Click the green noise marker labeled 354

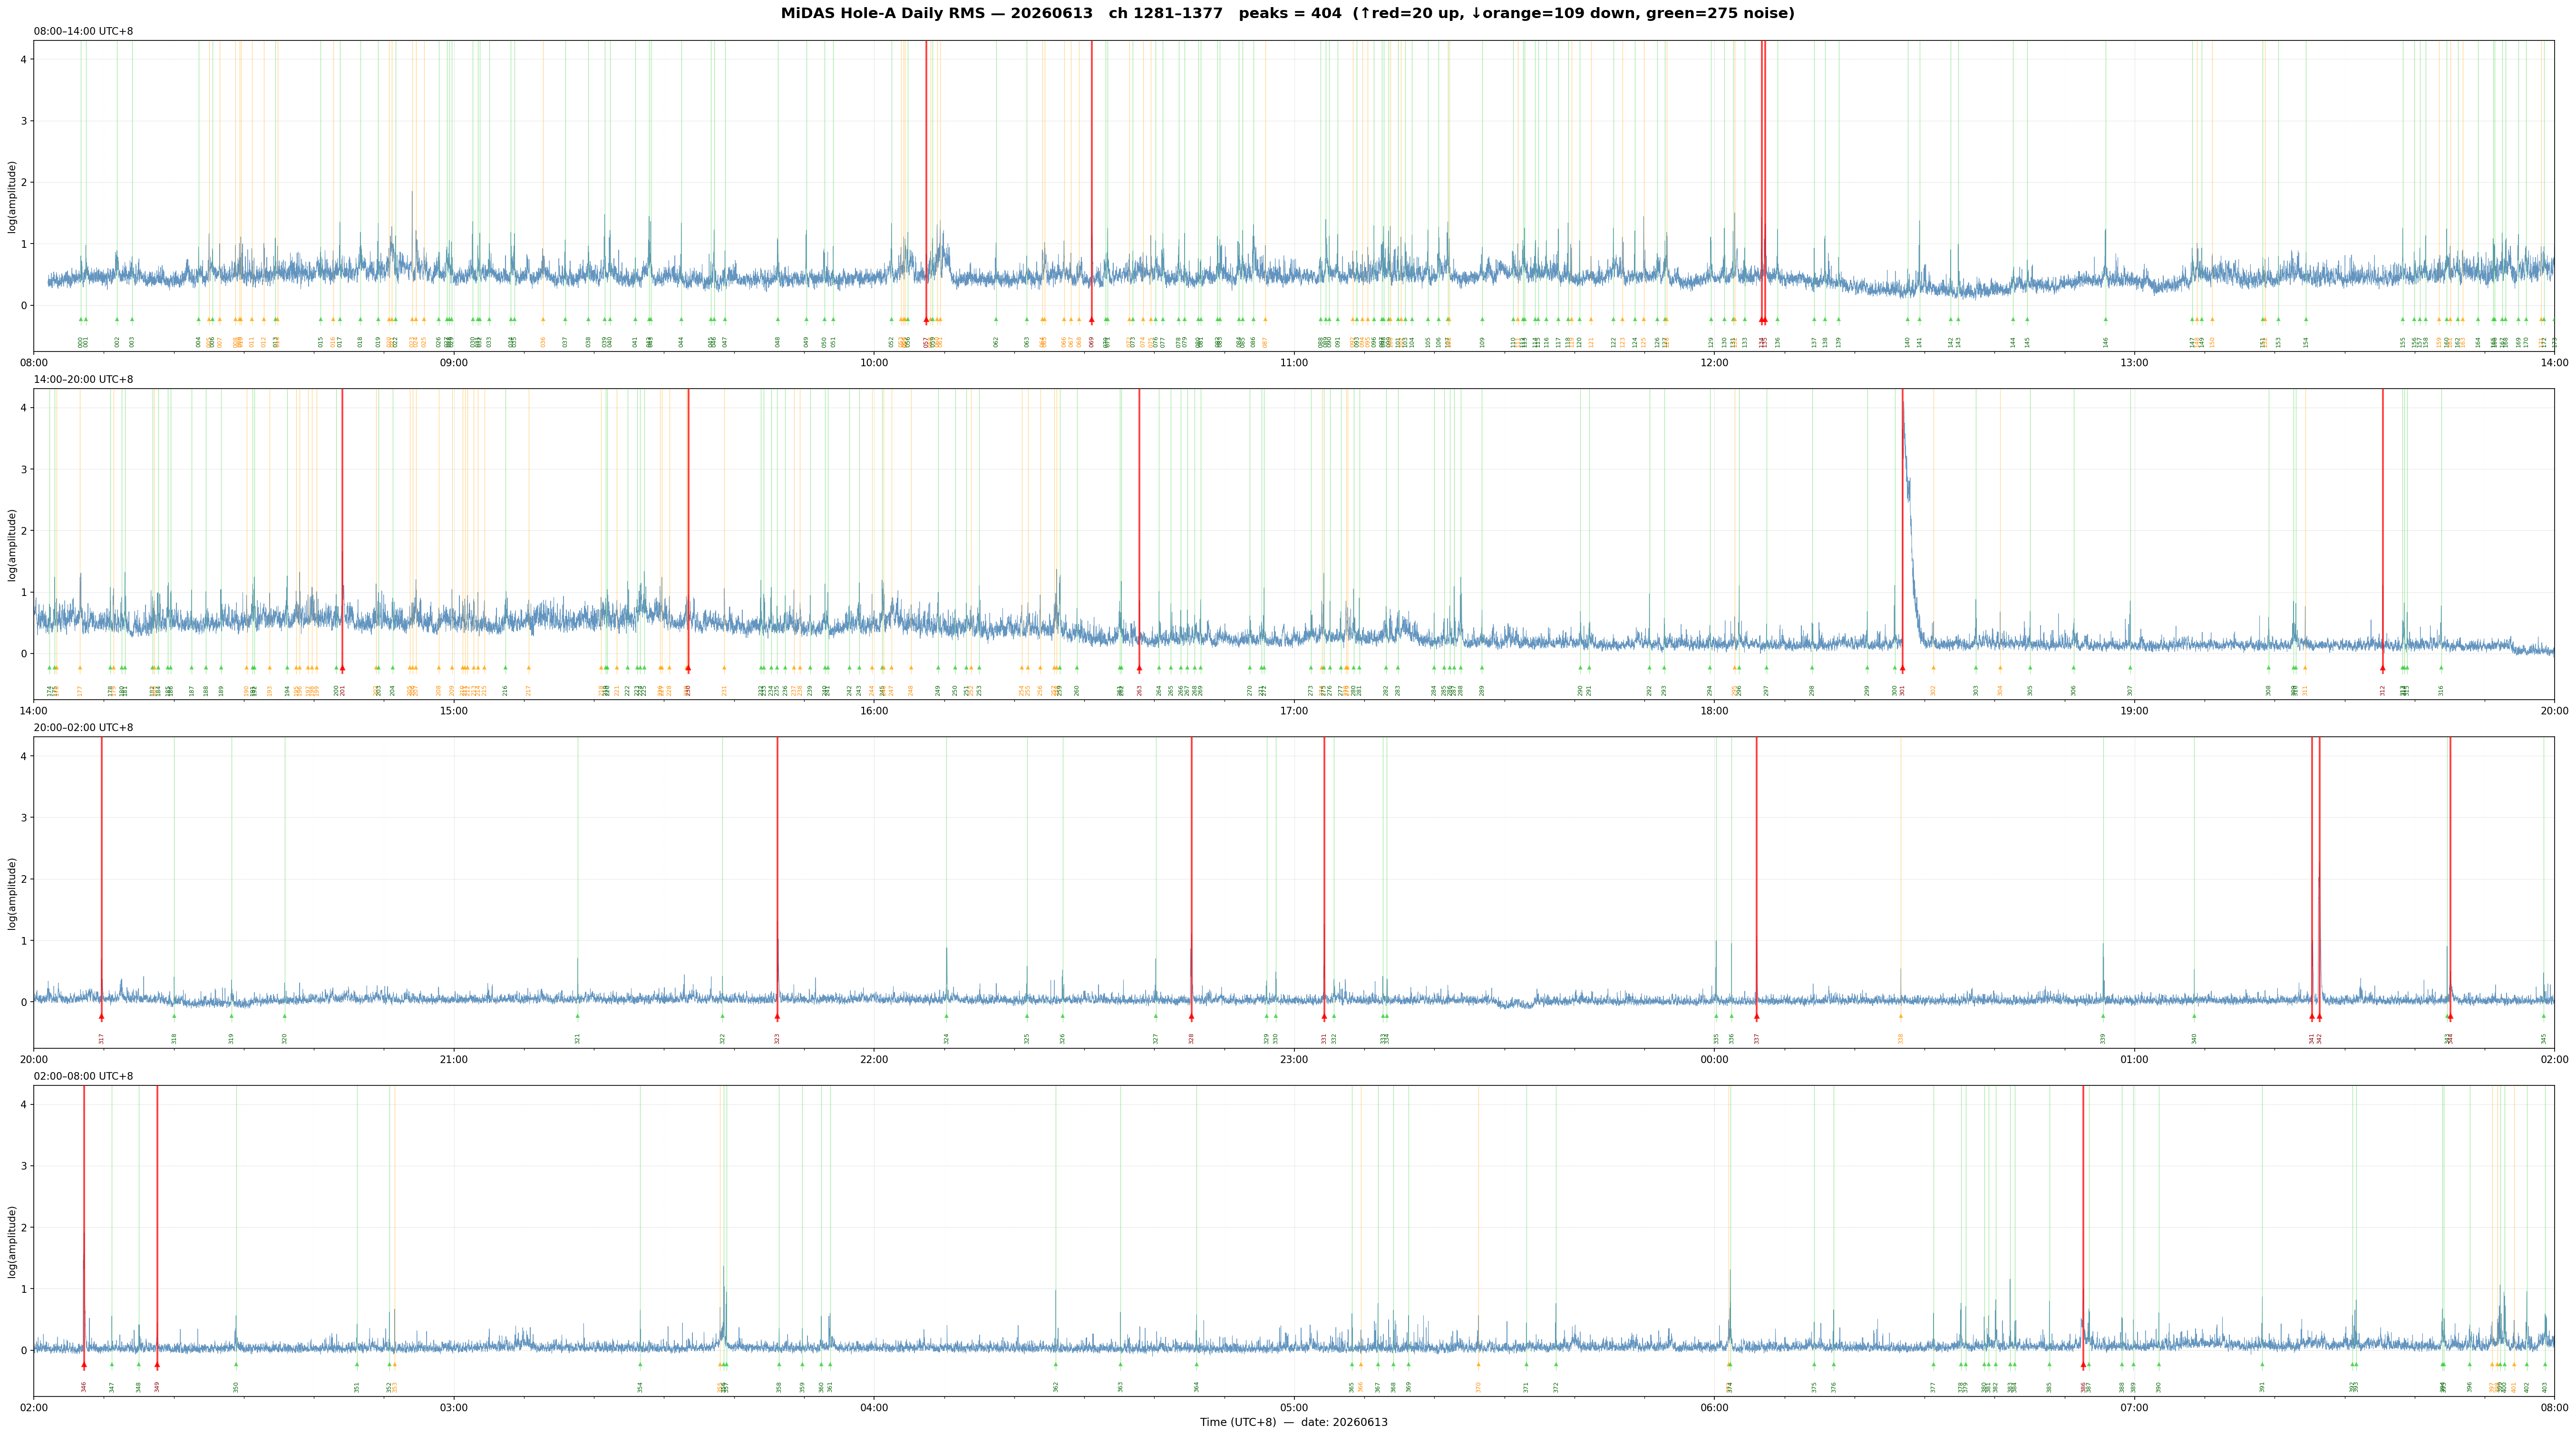[640, 1364]
